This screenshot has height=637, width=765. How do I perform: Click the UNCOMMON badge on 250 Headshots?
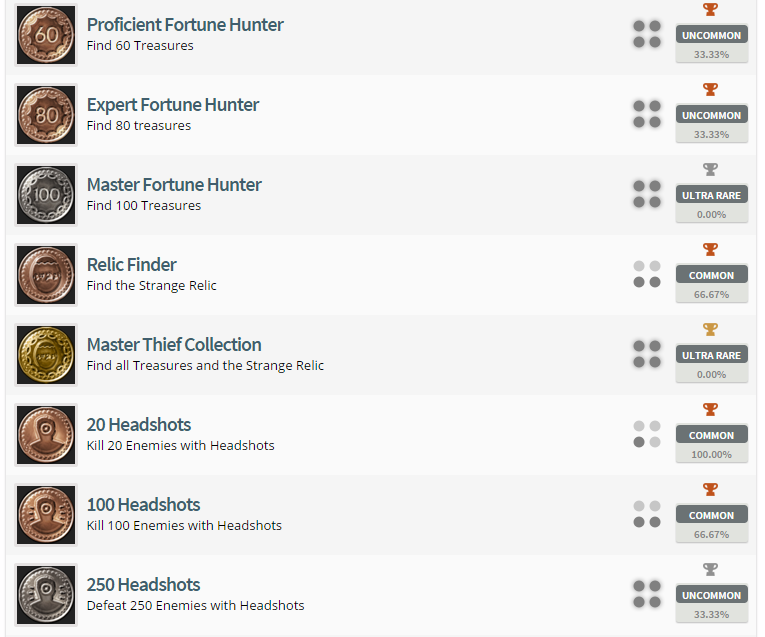click(x=711, y=595)
